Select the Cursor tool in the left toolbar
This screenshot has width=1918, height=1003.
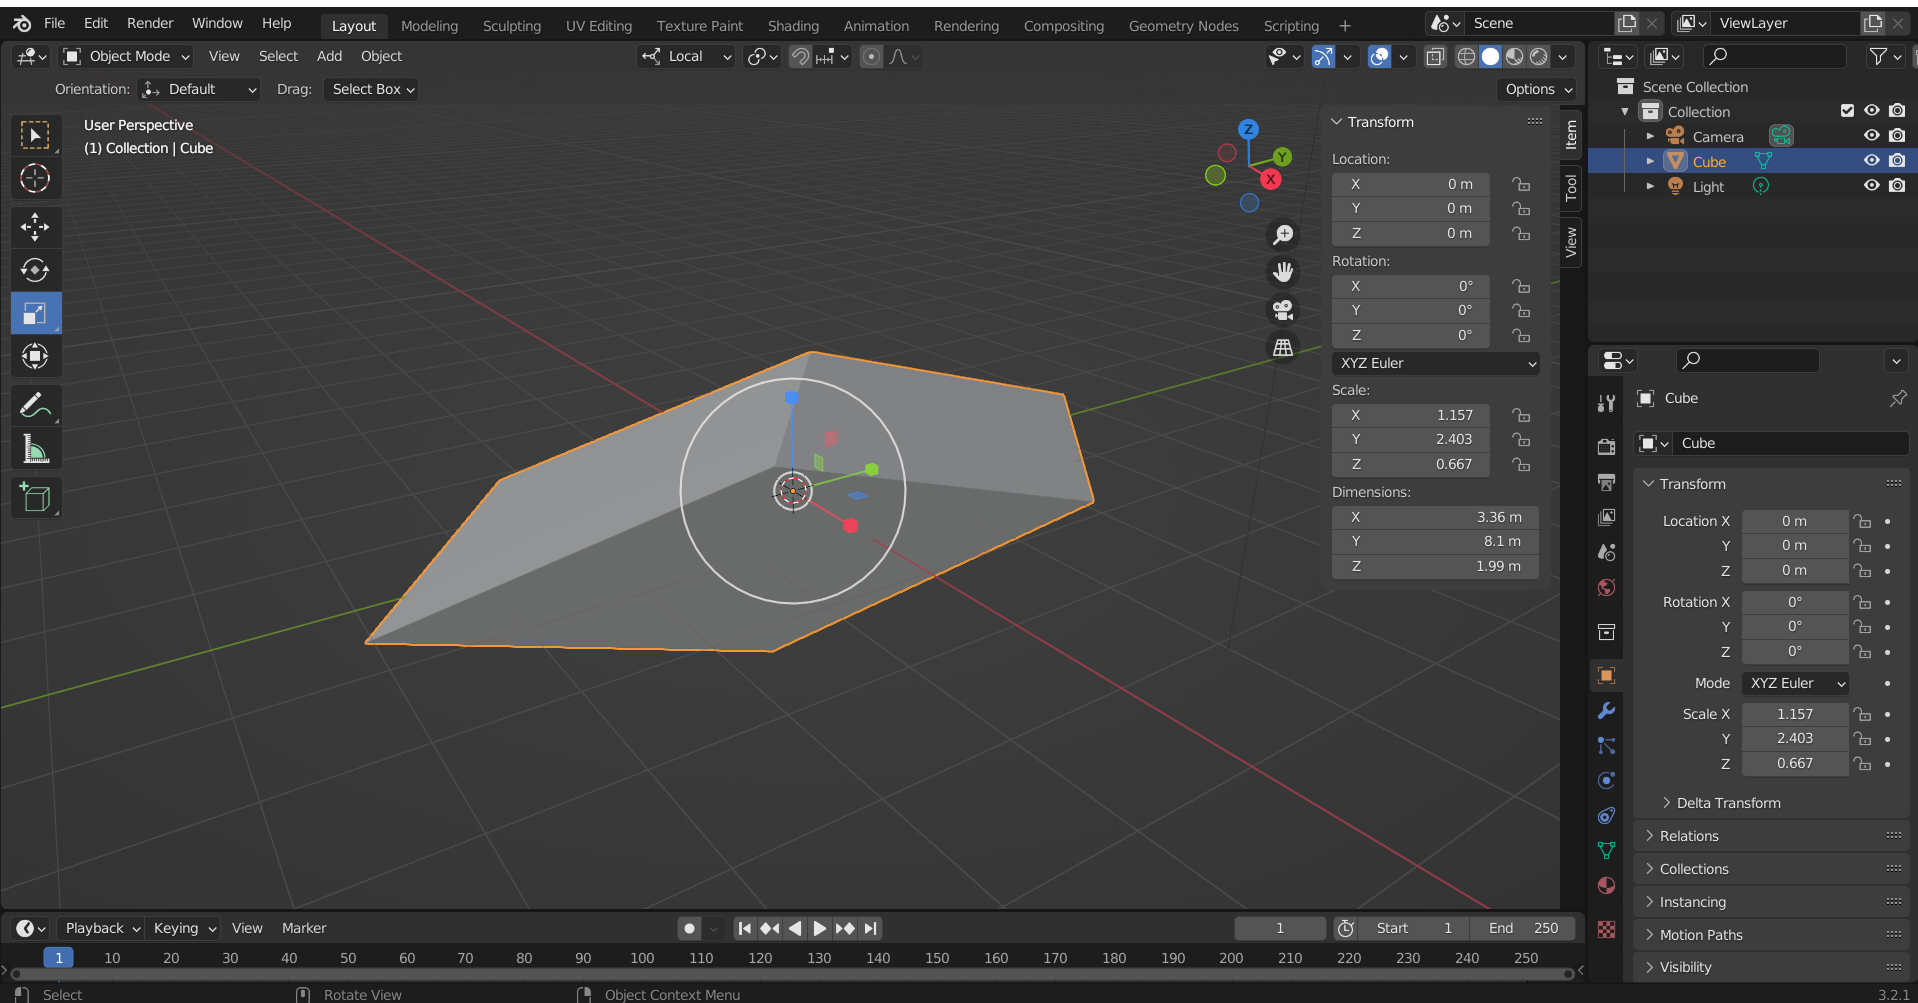click(35, 178)
